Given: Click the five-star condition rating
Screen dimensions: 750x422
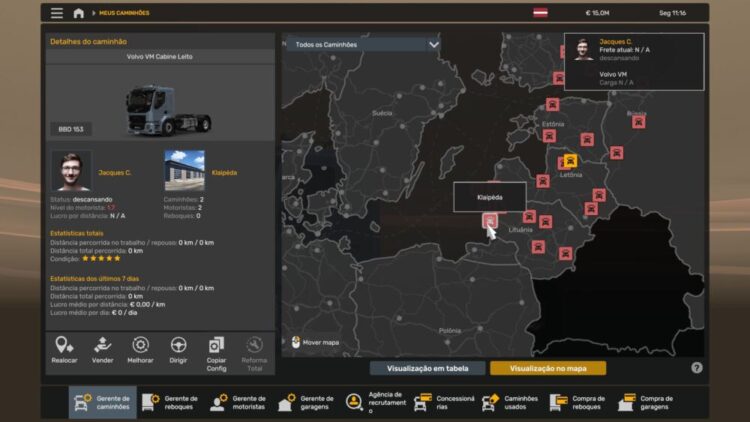Looking at the screenshot, I should [x=101, y=258].
